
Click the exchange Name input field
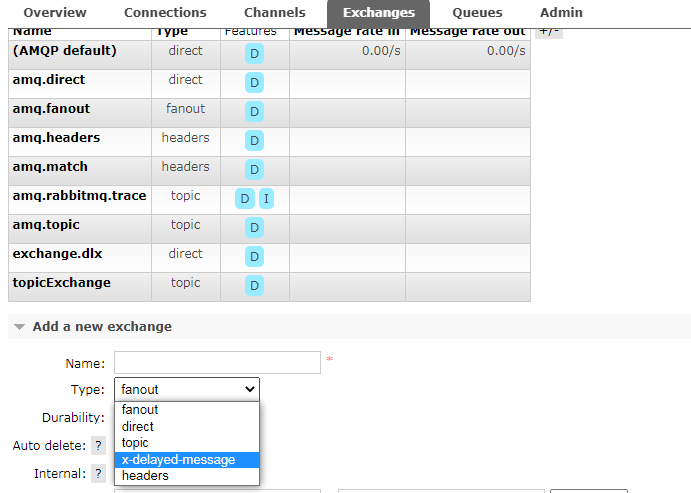pyautogui.click(x=217, y=362)
